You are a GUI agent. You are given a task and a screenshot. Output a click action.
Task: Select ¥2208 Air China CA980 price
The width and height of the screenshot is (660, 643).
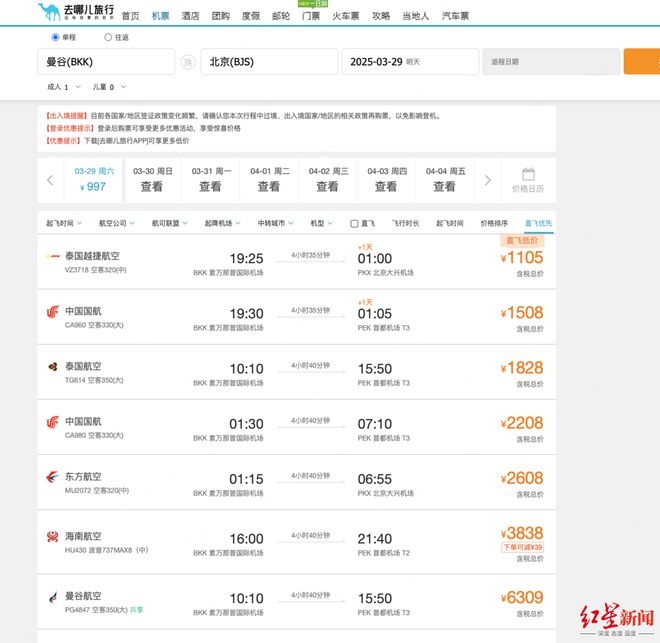click(x=522, y=423)
